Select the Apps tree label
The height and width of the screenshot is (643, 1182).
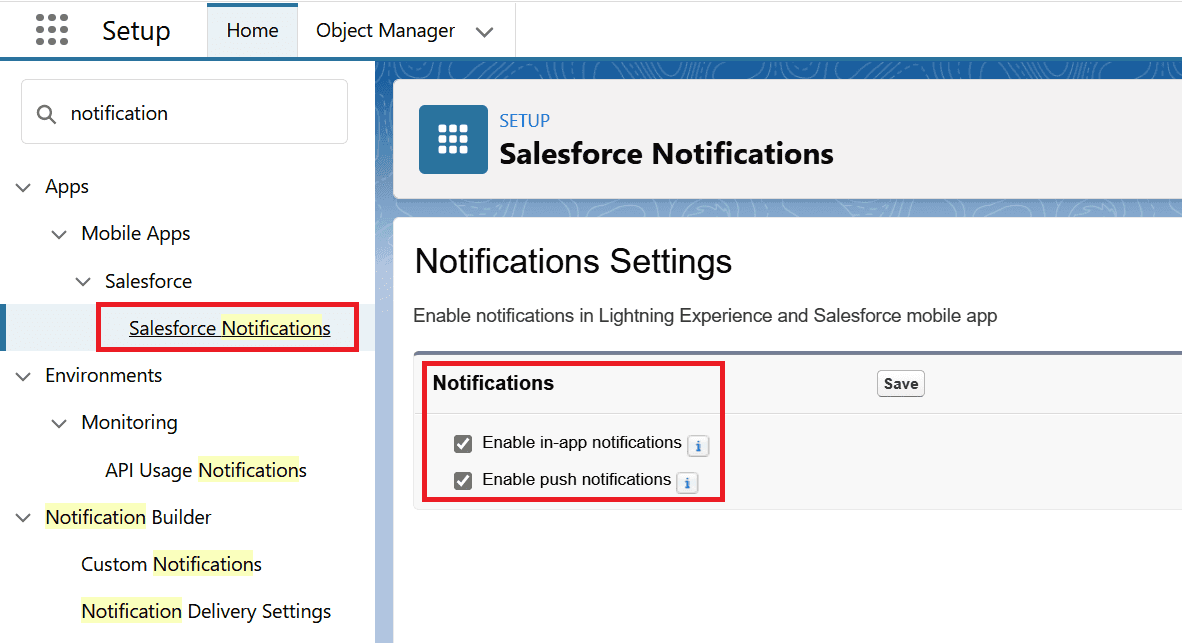point(67,187)
